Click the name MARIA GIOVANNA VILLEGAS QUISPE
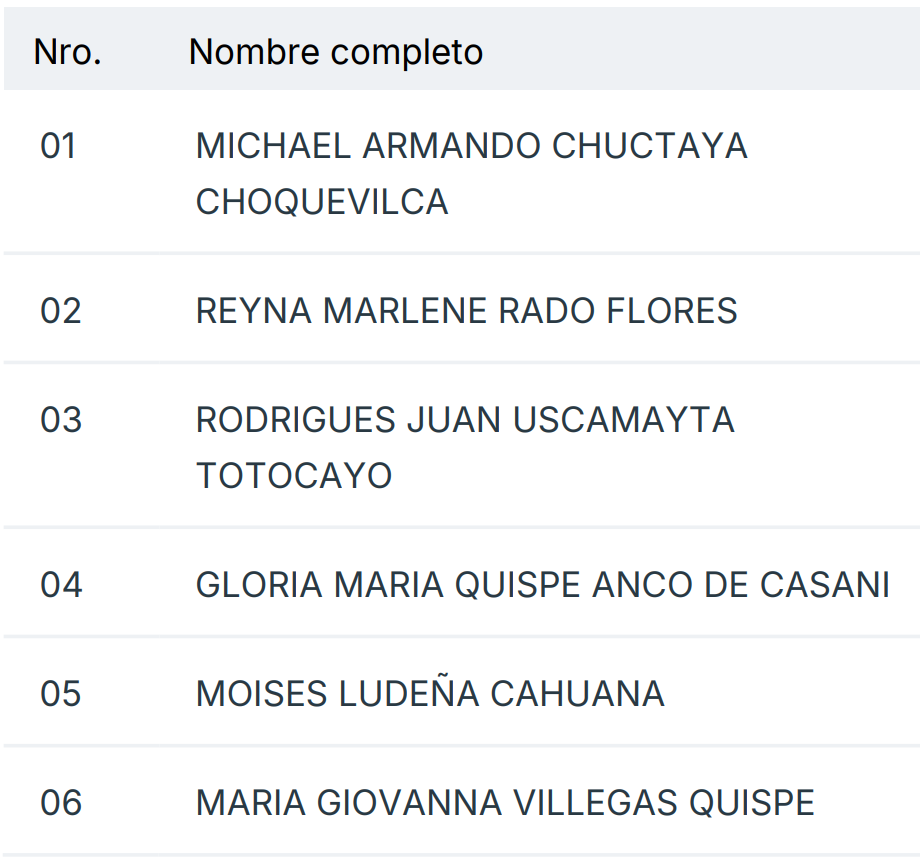The image size is (920, 864). click(505, 803)
